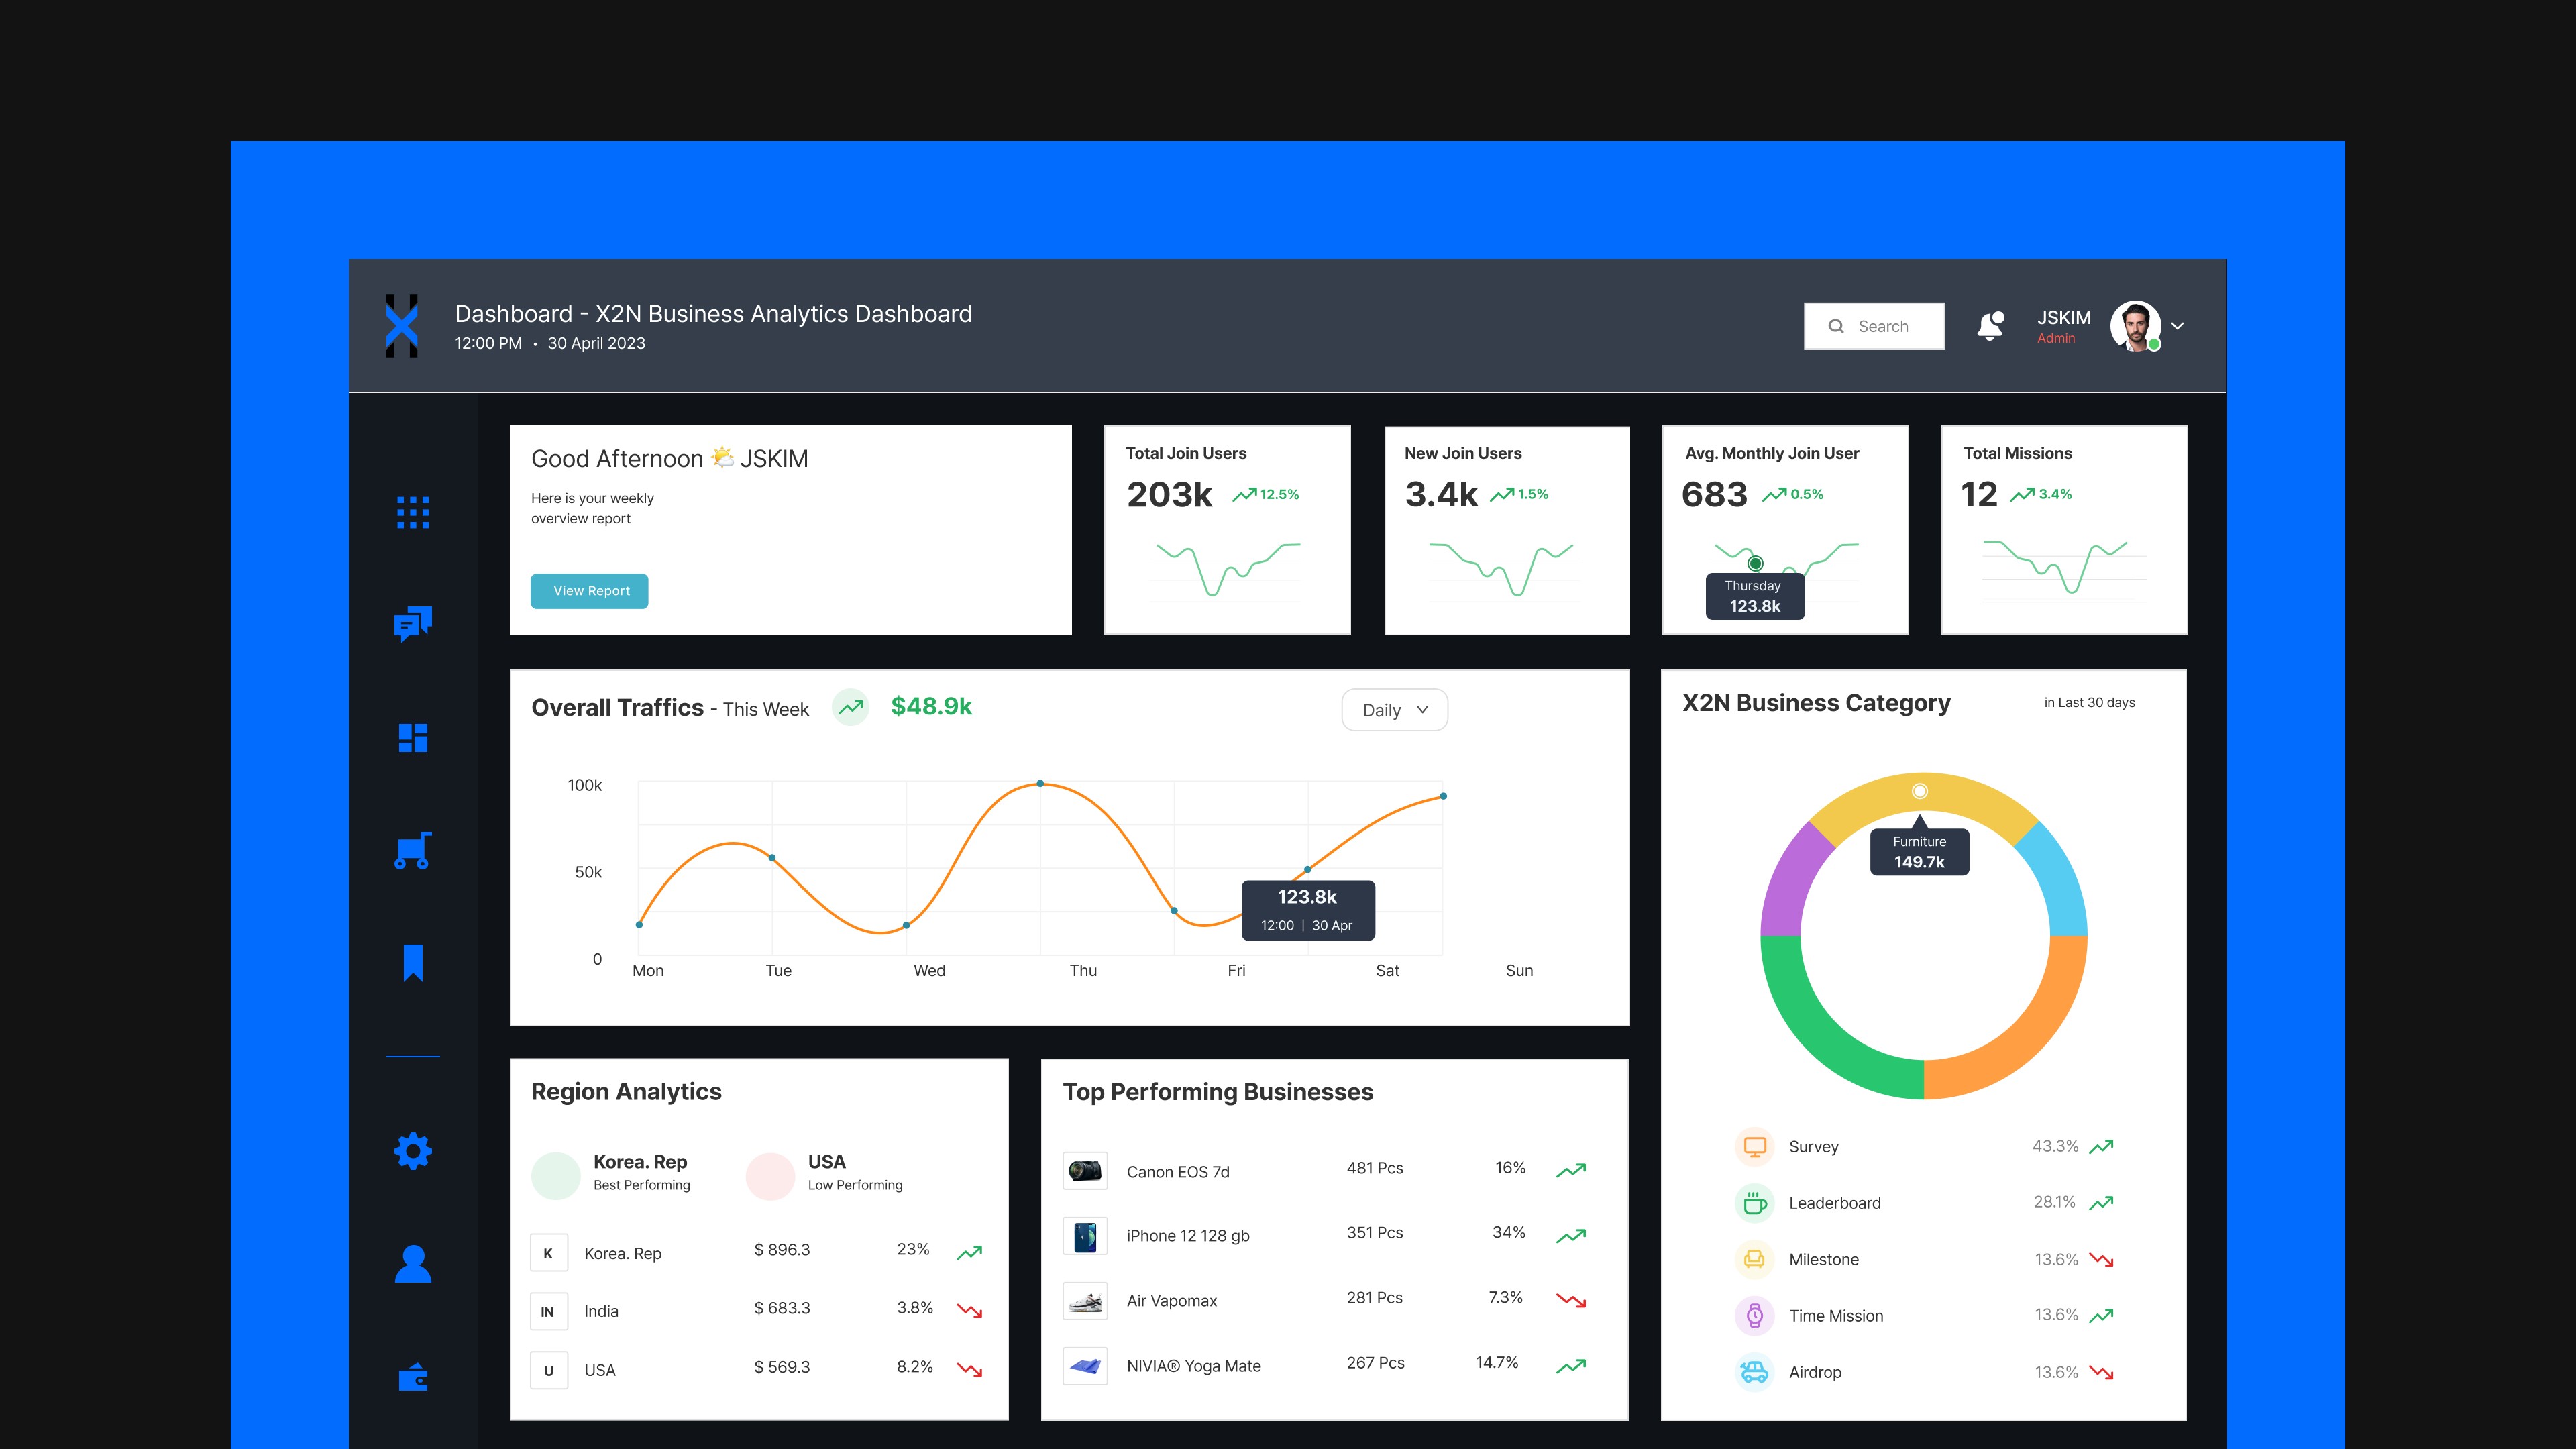The image size is (2576, 1449).
Task: Click the Time Mission category label
Action: (x=1836, y=1316)
